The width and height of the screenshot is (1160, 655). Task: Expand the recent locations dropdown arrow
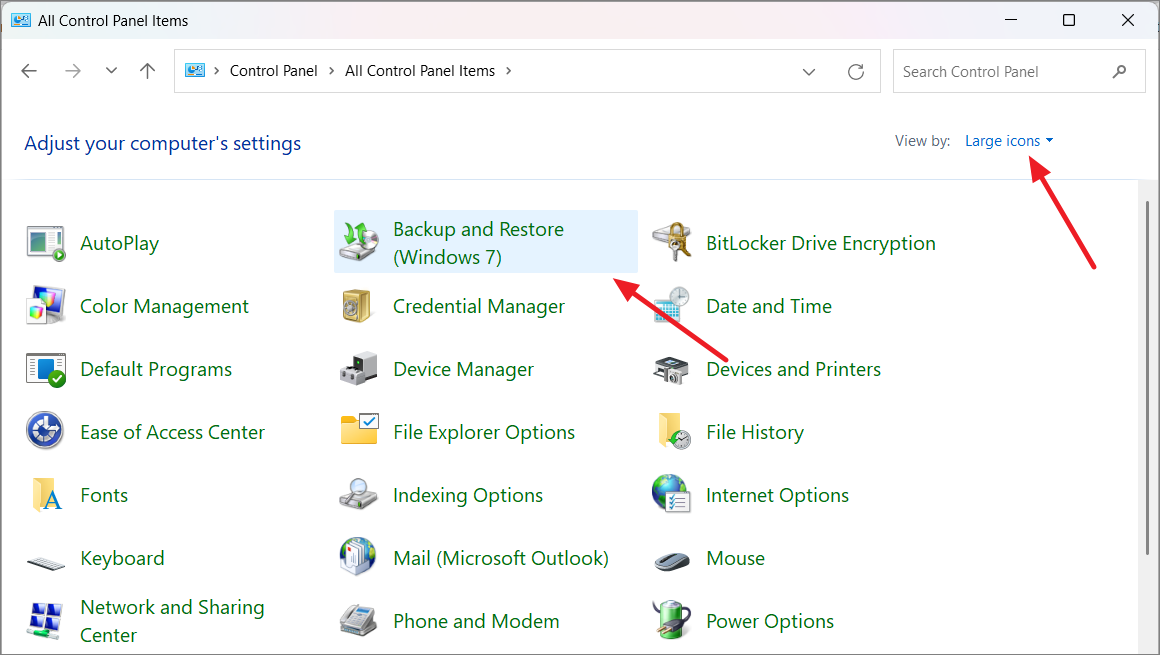pyautogui.click(x=111, y=71)
